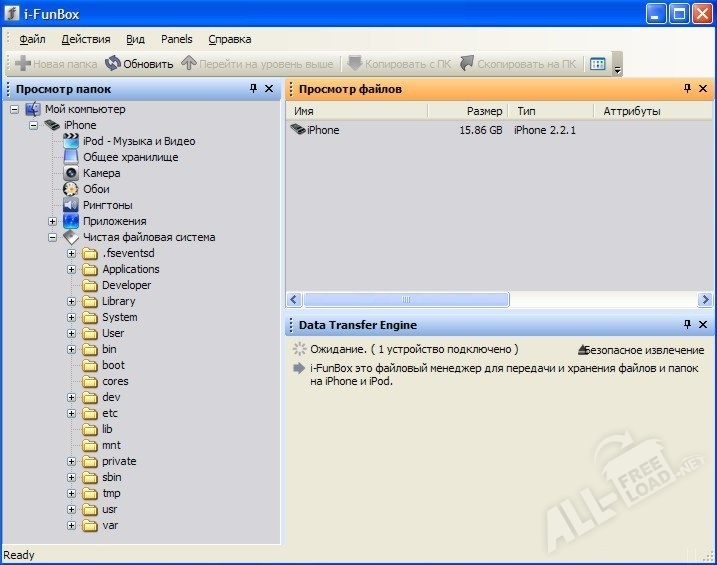Pin the Просмотр папок panel

[253, 89]
